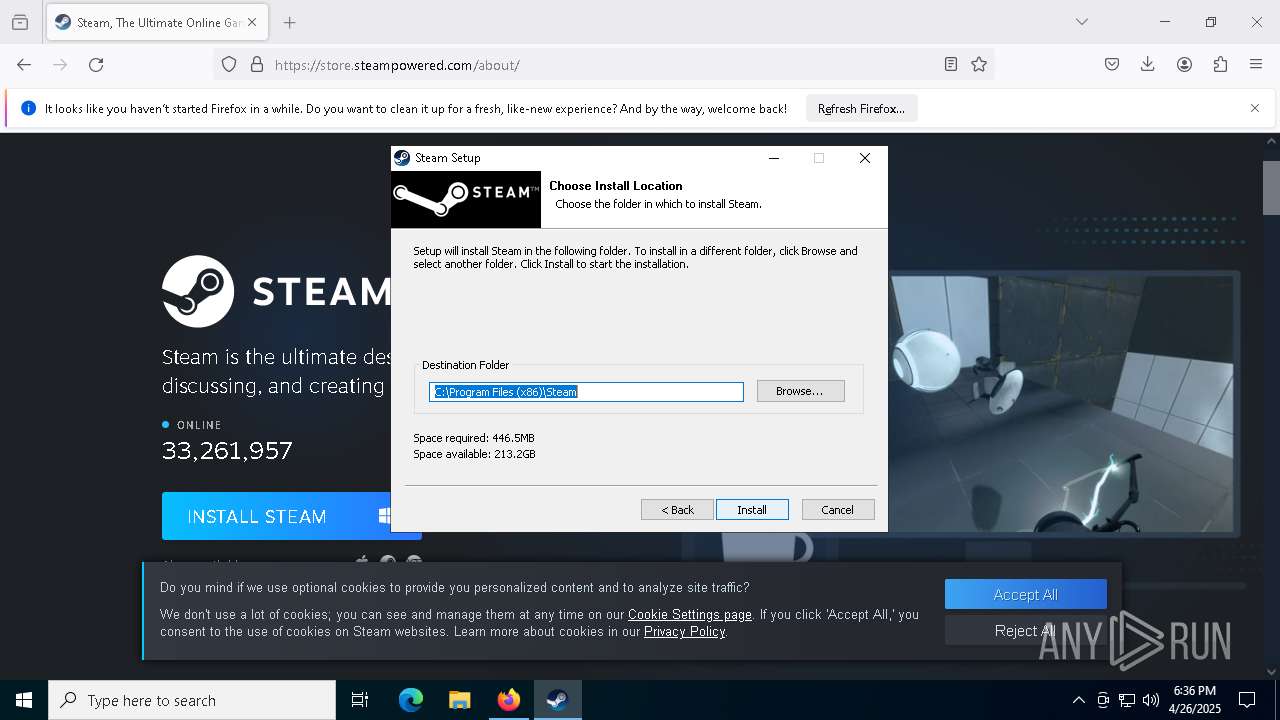Open a new Firefox tab
Image resolution: width=1280 pixels, height=720 pixels.
[x=289, y=22]
